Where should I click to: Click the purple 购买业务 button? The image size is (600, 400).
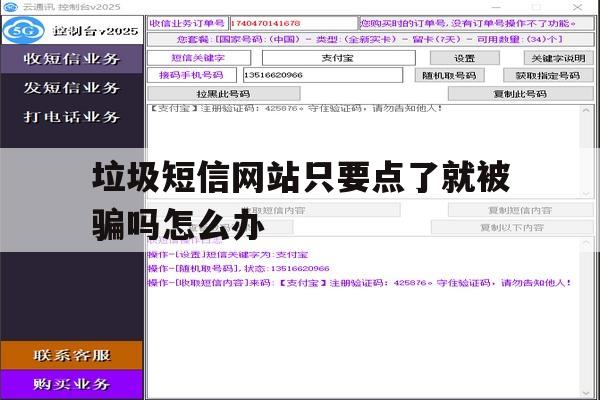coord(72,384)
